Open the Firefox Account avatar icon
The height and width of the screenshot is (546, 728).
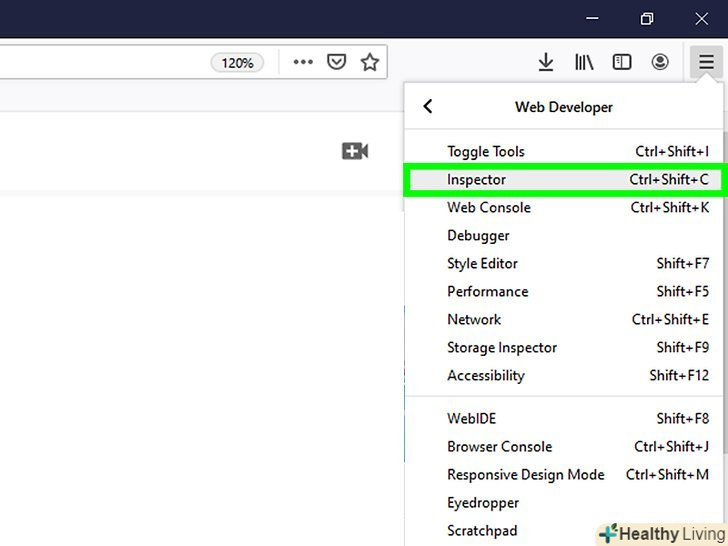(x=660, y=62)
